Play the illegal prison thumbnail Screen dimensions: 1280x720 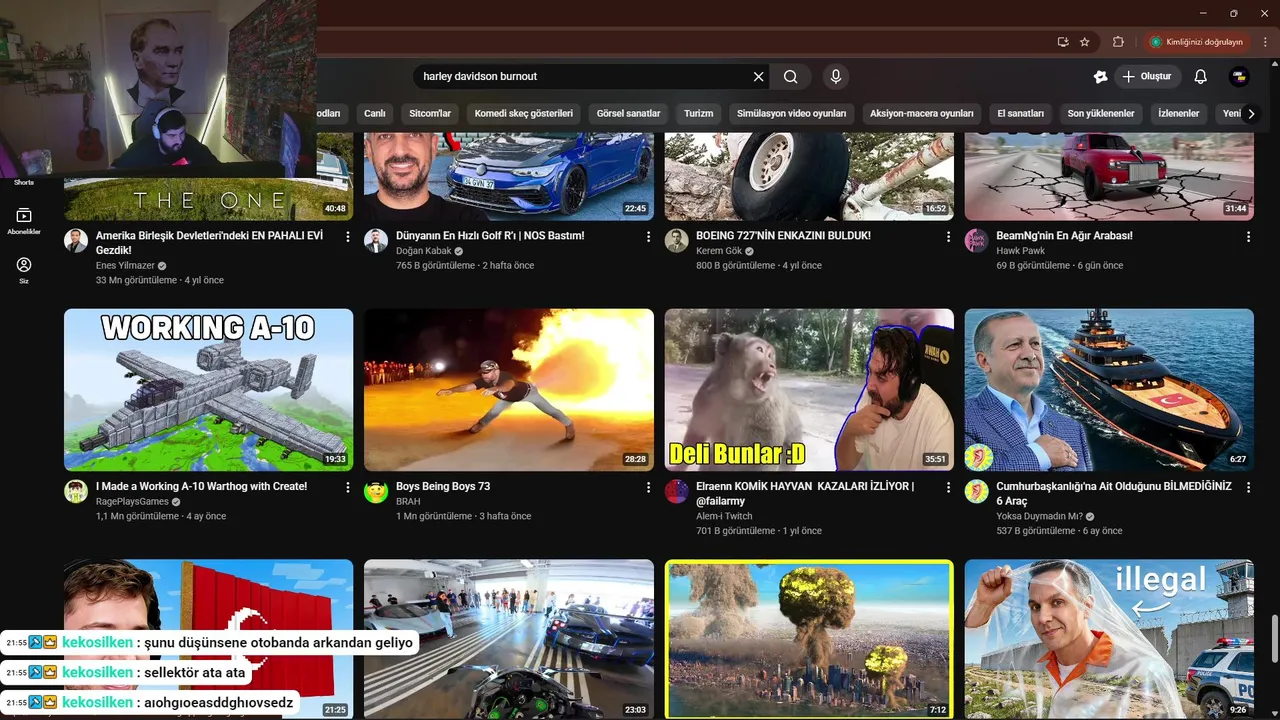click(x=1109, y=640)
